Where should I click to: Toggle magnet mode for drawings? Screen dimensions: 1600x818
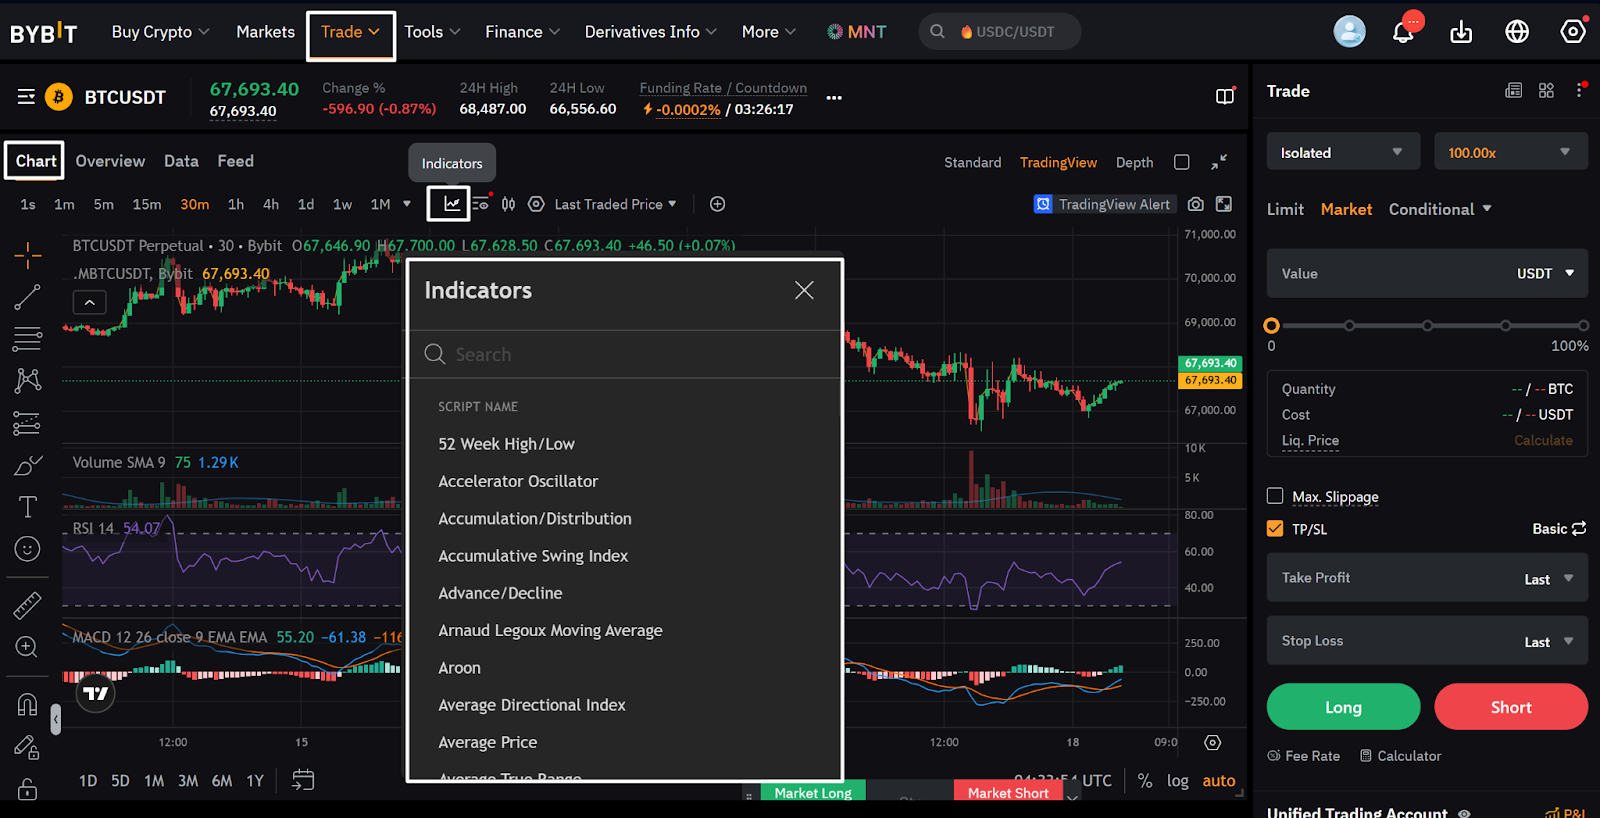28,705
